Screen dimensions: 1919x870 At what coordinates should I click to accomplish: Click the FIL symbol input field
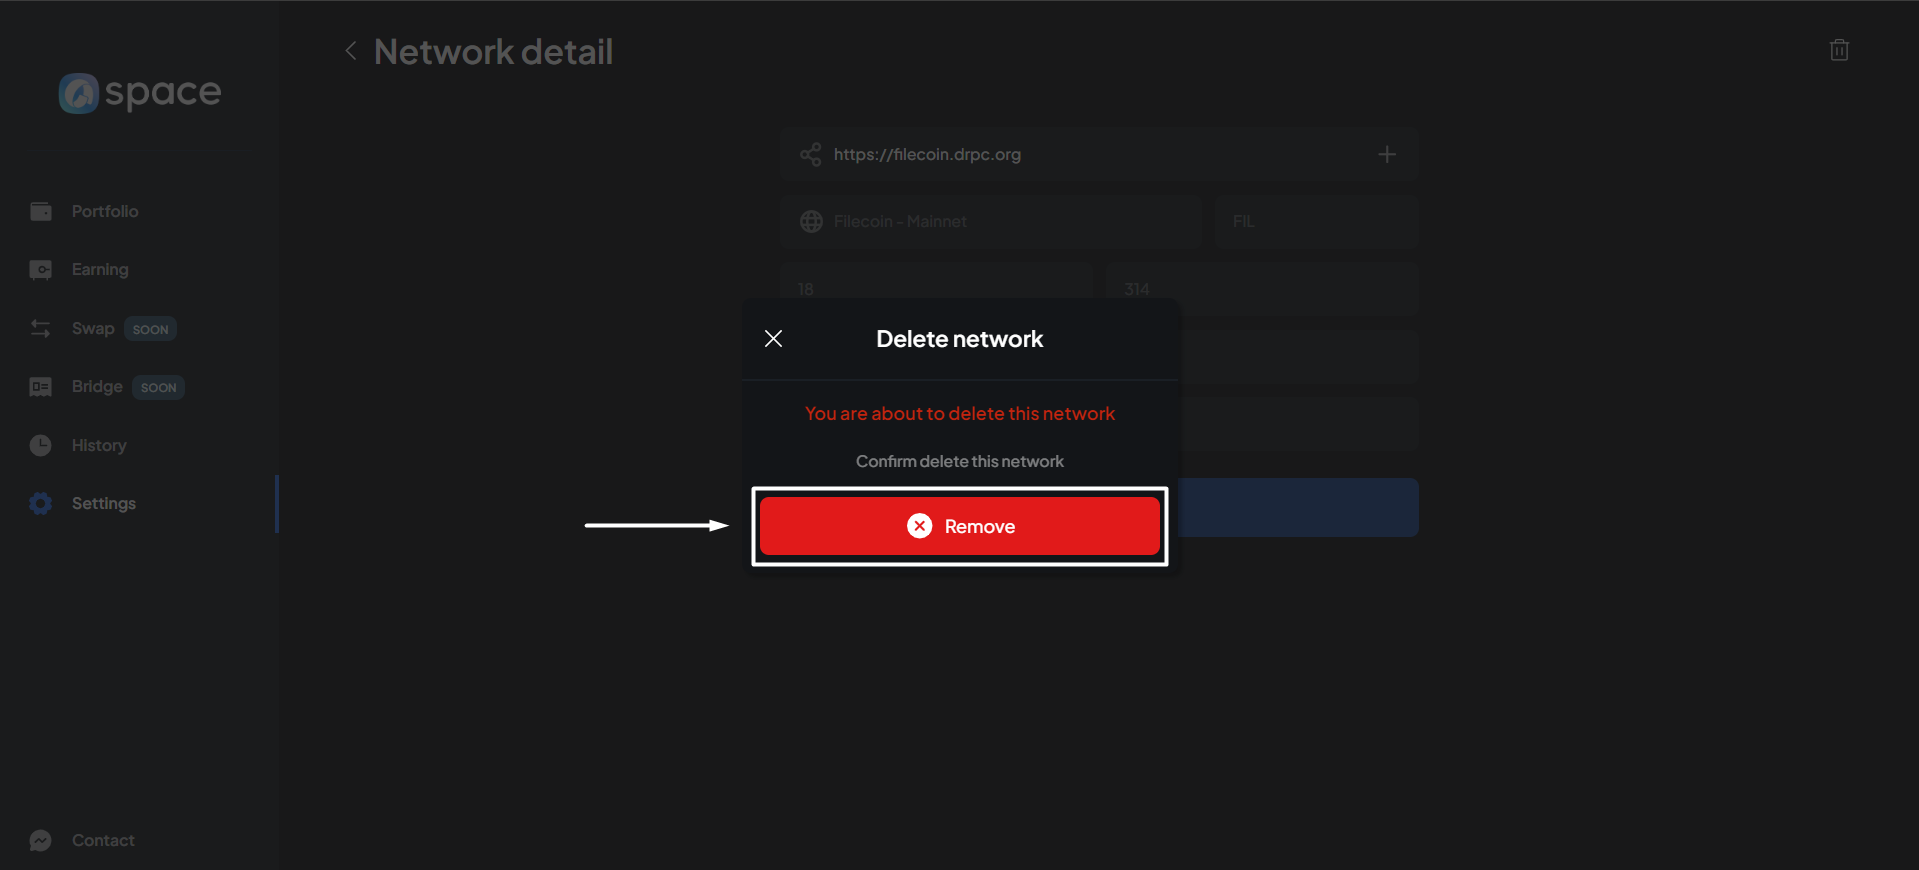click(1315, 221)
